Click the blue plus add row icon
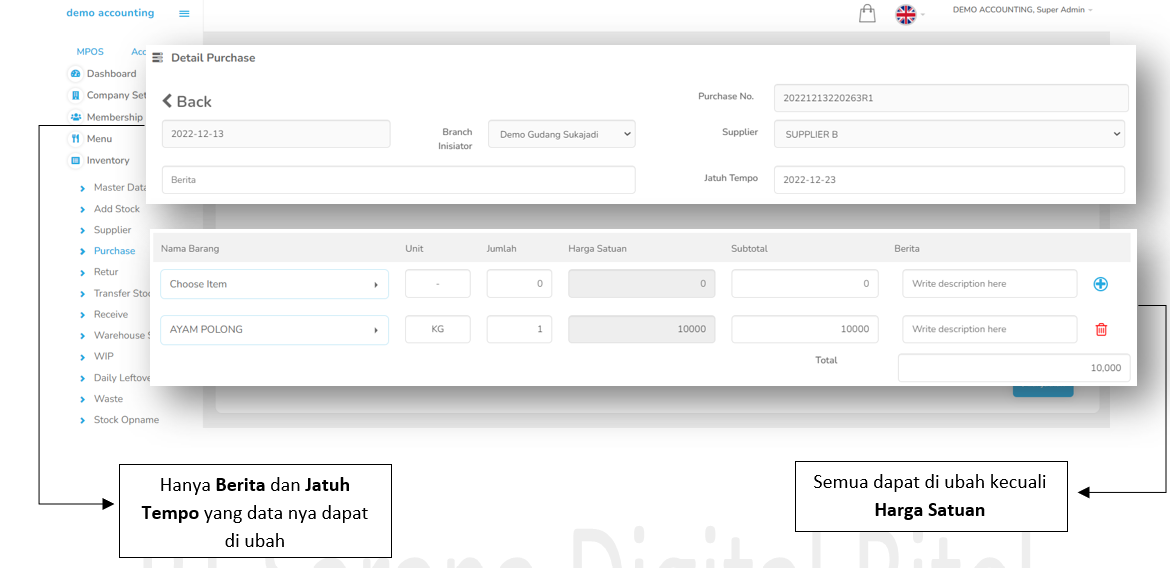1170x568 pixels. point(1100,284)
